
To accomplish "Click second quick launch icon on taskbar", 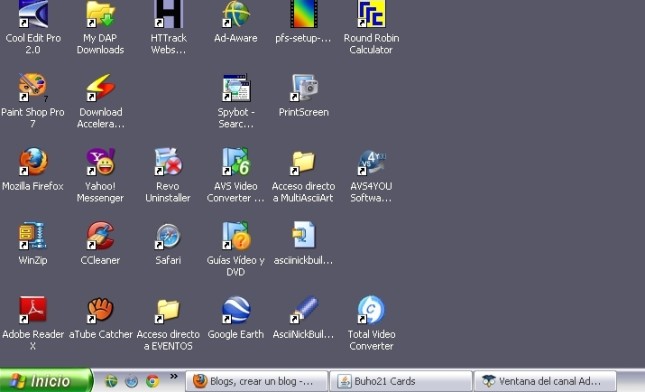I will tap(132, 381).
